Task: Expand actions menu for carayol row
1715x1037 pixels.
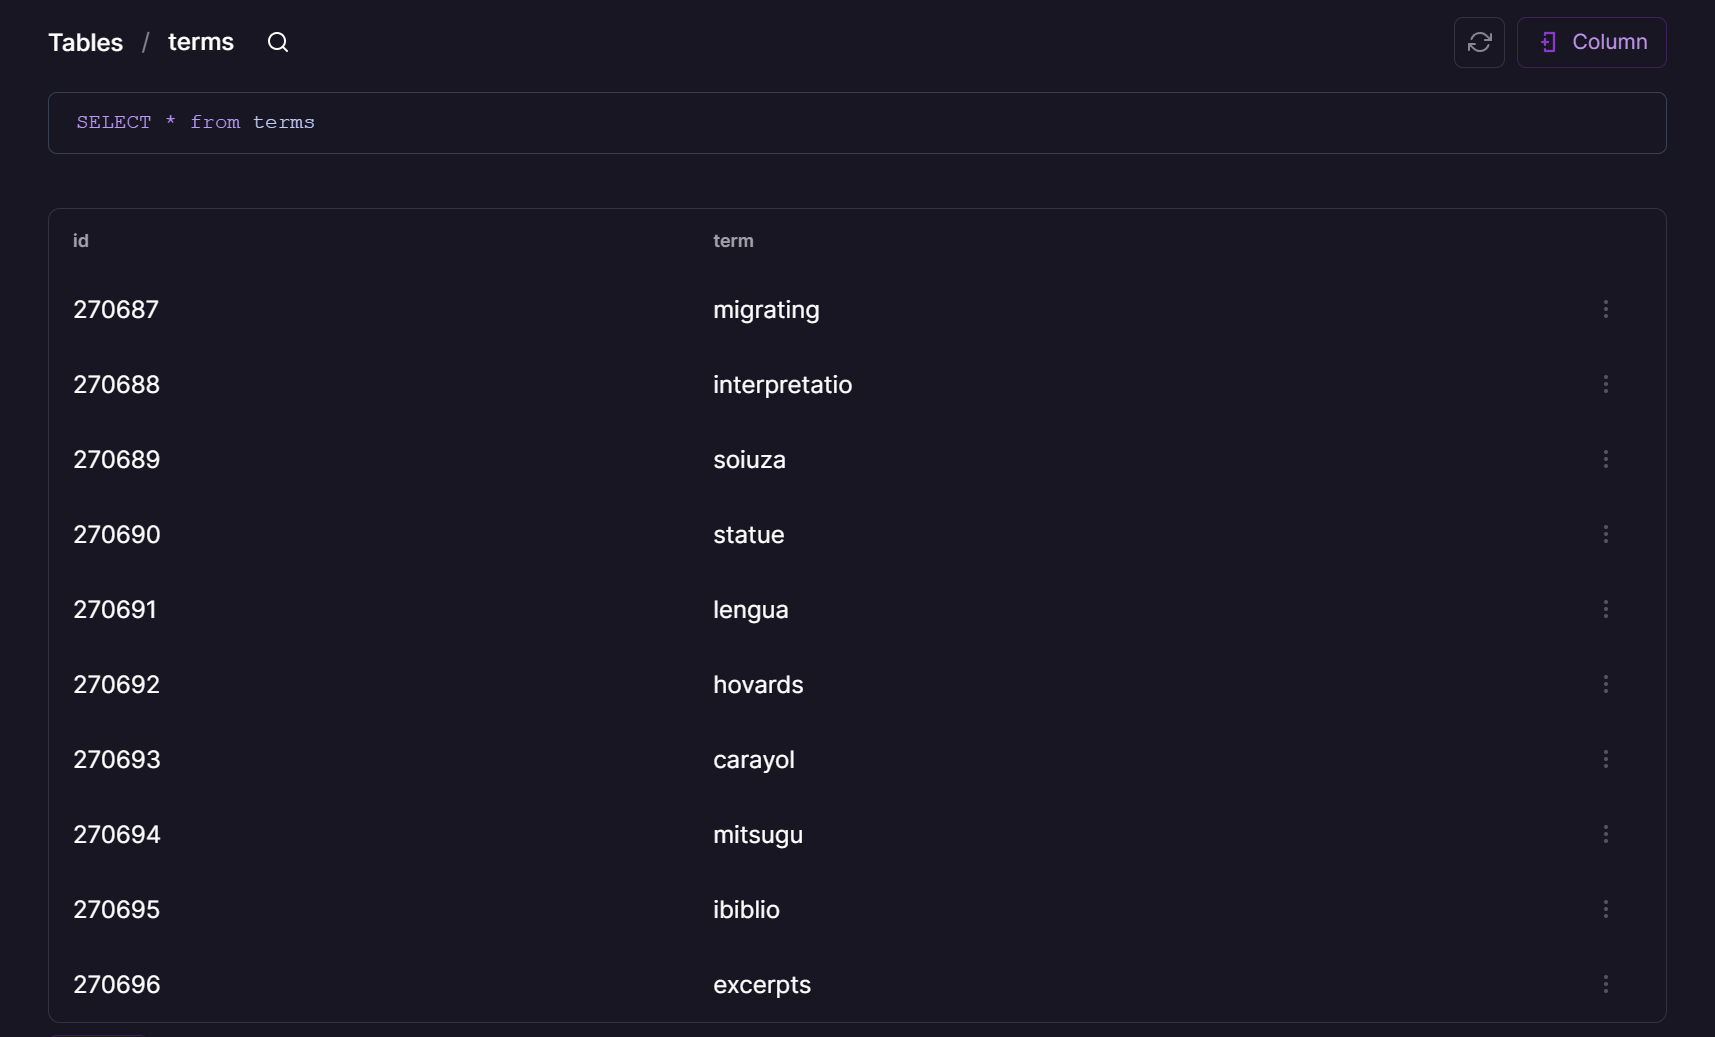Action: click(1606, 759)
